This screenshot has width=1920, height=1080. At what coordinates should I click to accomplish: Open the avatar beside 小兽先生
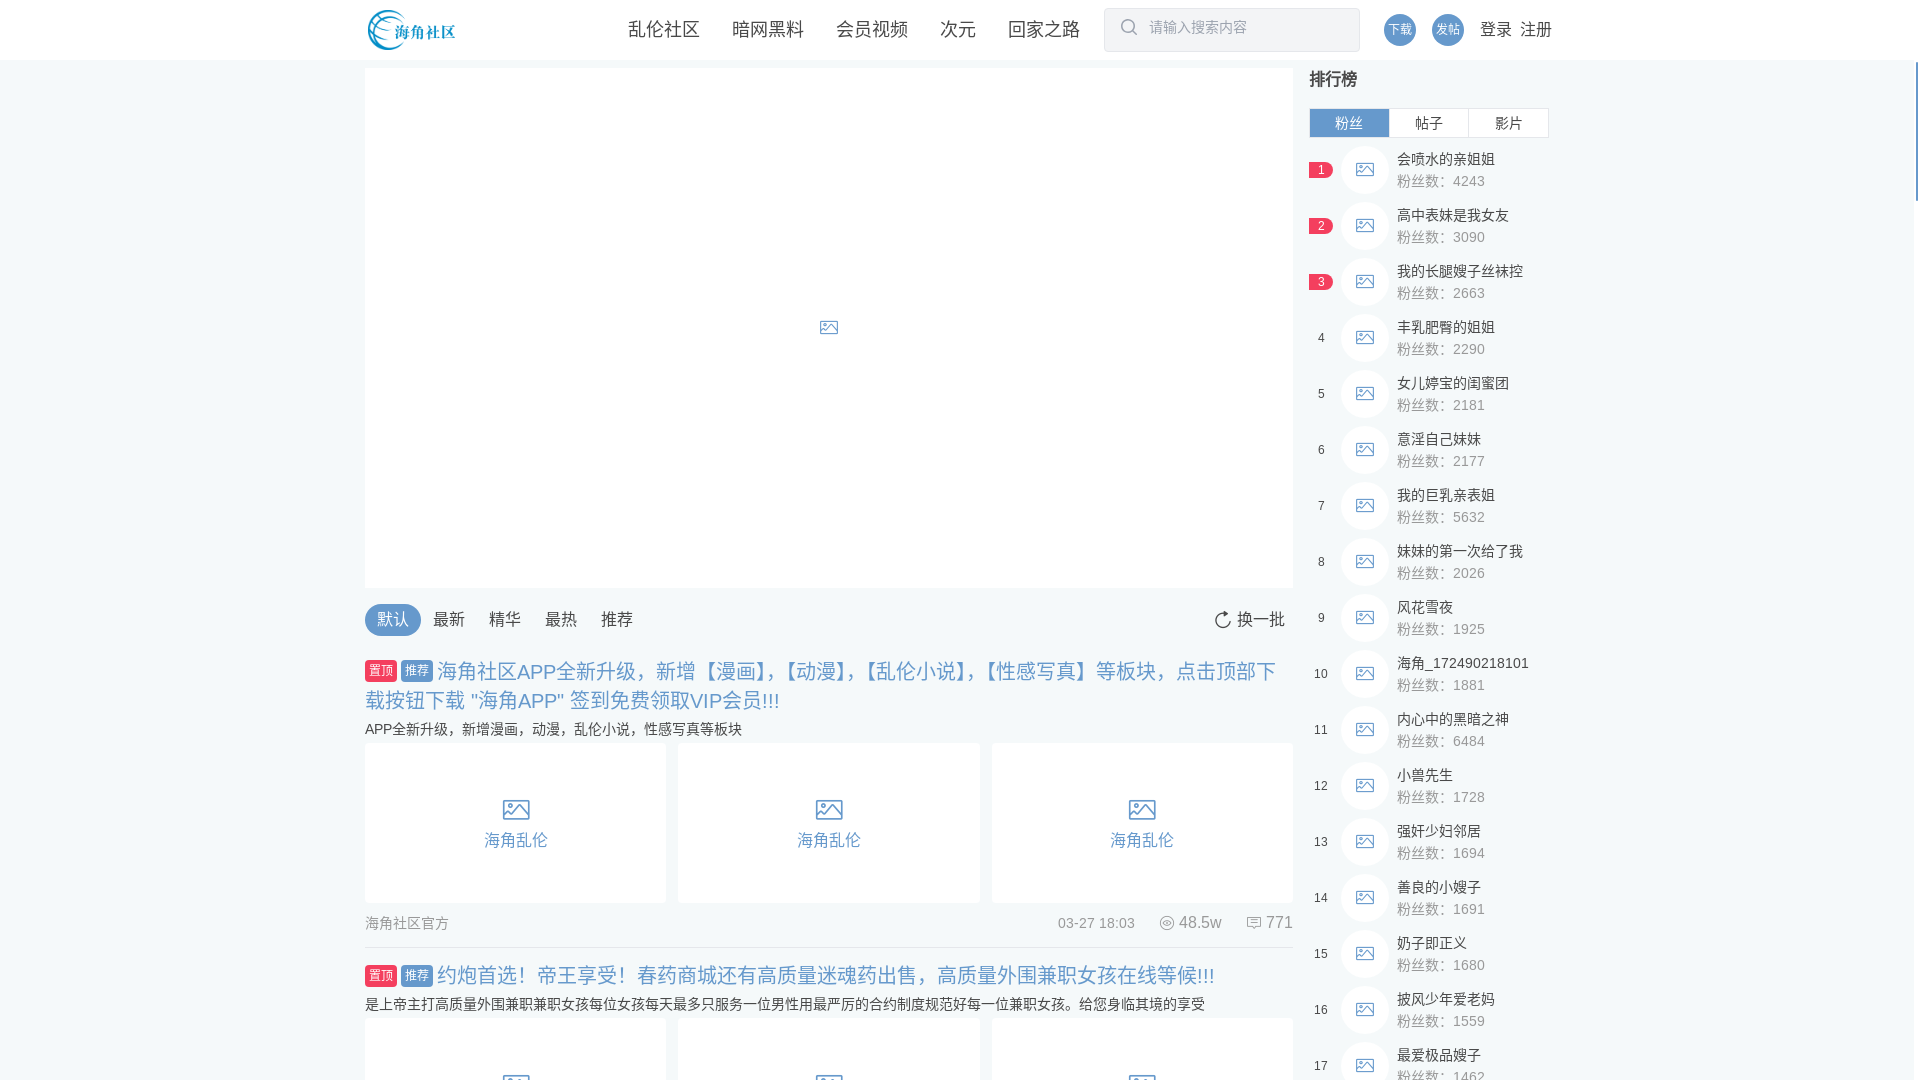pos(1365,786)
